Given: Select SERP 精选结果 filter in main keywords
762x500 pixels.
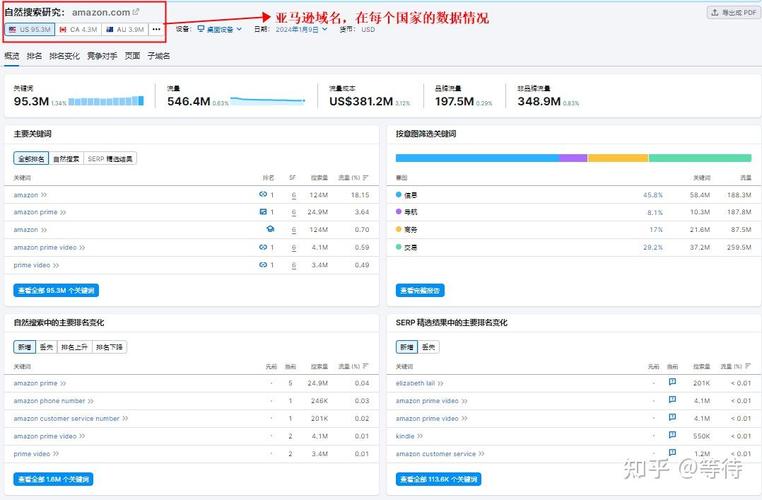Looking at the screenshot, I should 110,159.
